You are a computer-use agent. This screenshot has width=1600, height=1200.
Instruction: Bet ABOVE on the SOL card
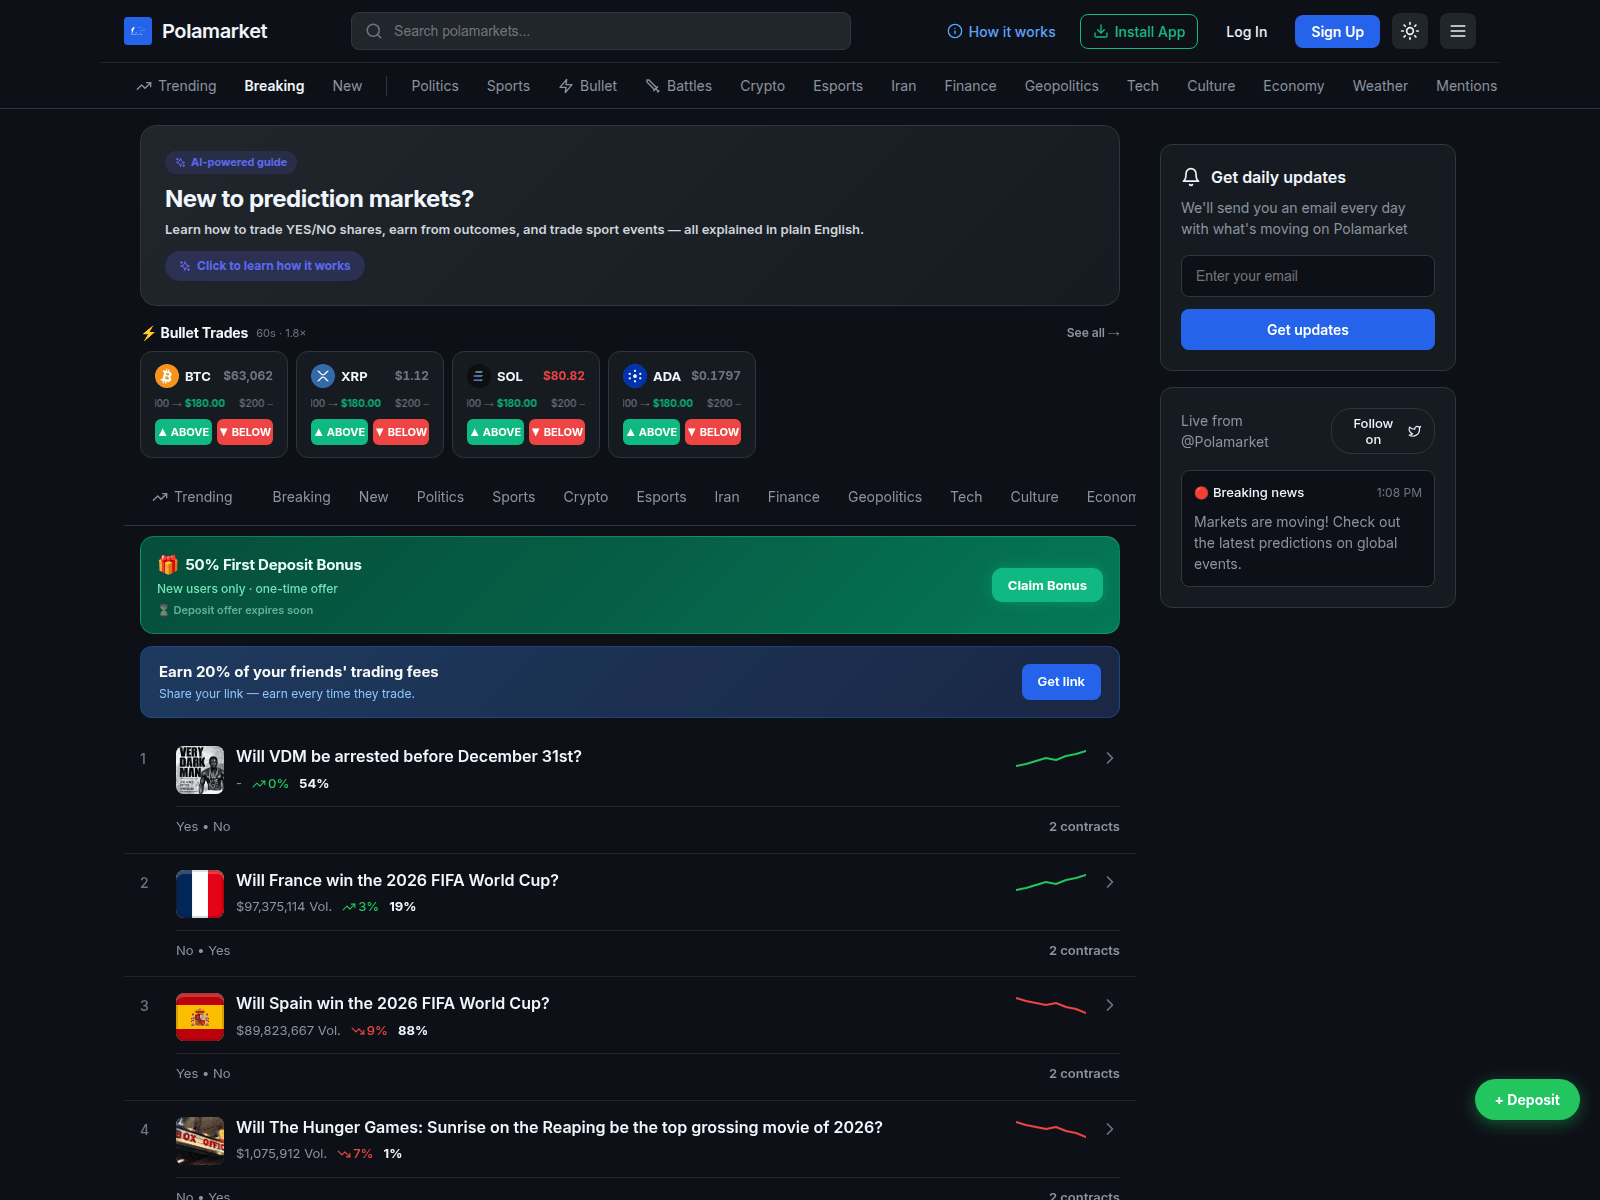point(495,432)
